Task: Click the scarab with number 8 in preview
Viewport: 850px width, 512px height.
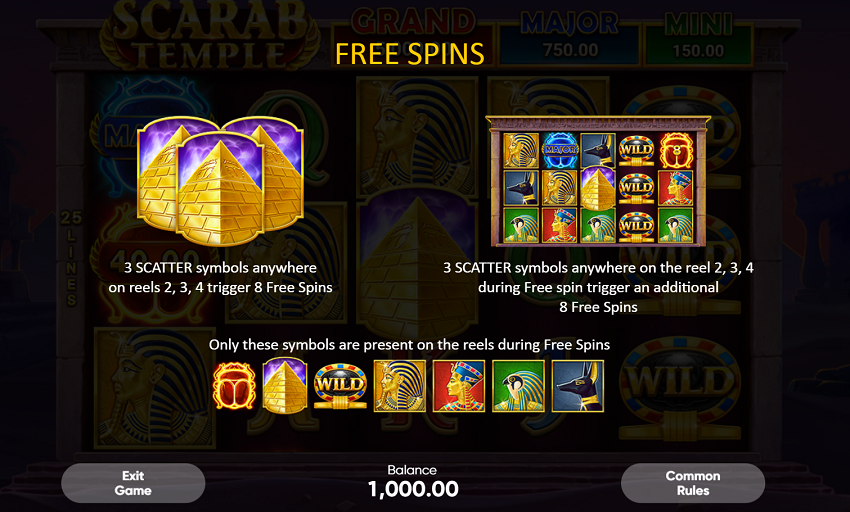Action: tap(675, 149)
